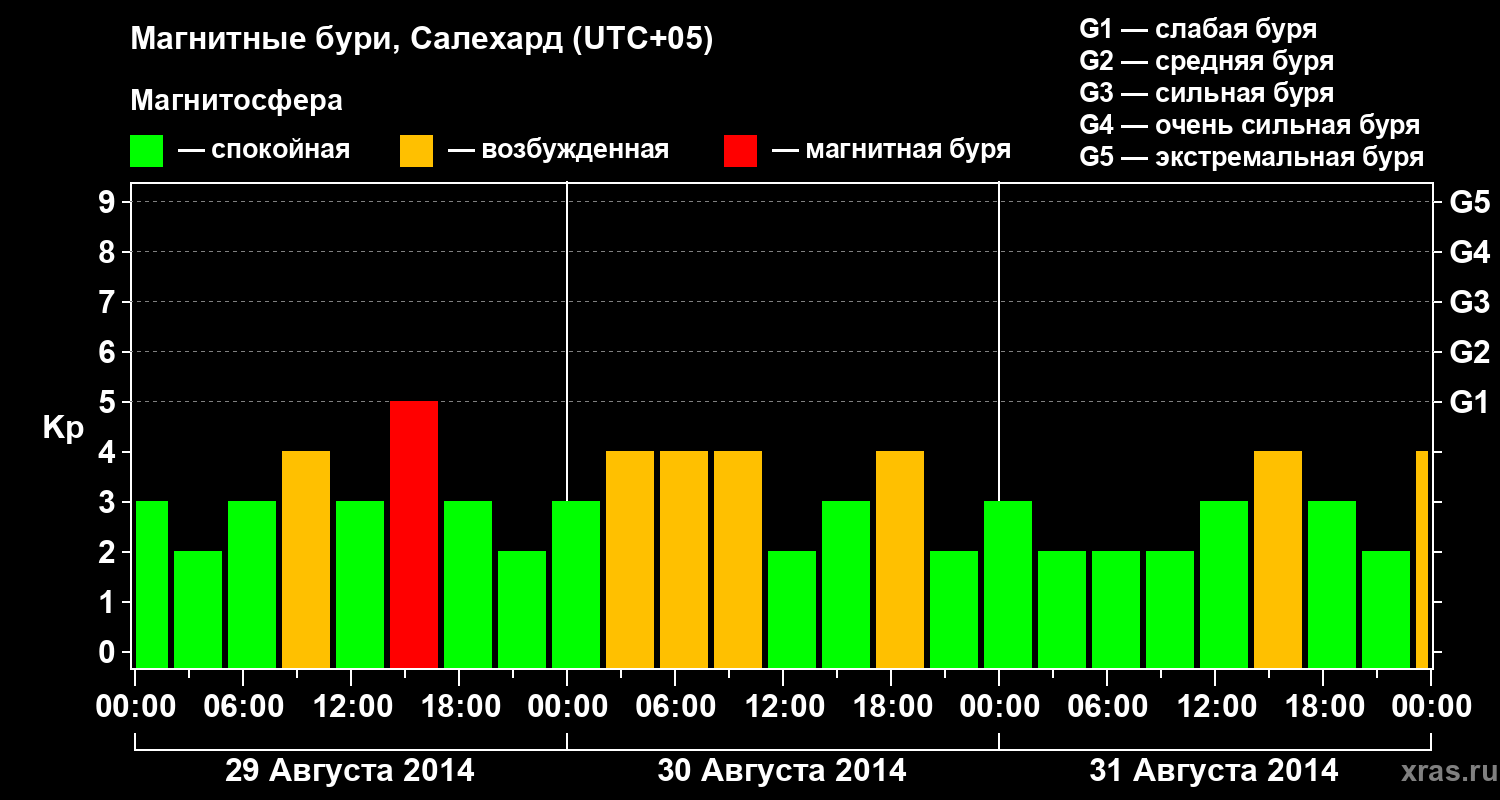Screen dimensions: 1500x800
Task: Click the green 'спокойная' legend swatch
Action: click(x=147, y=150)
